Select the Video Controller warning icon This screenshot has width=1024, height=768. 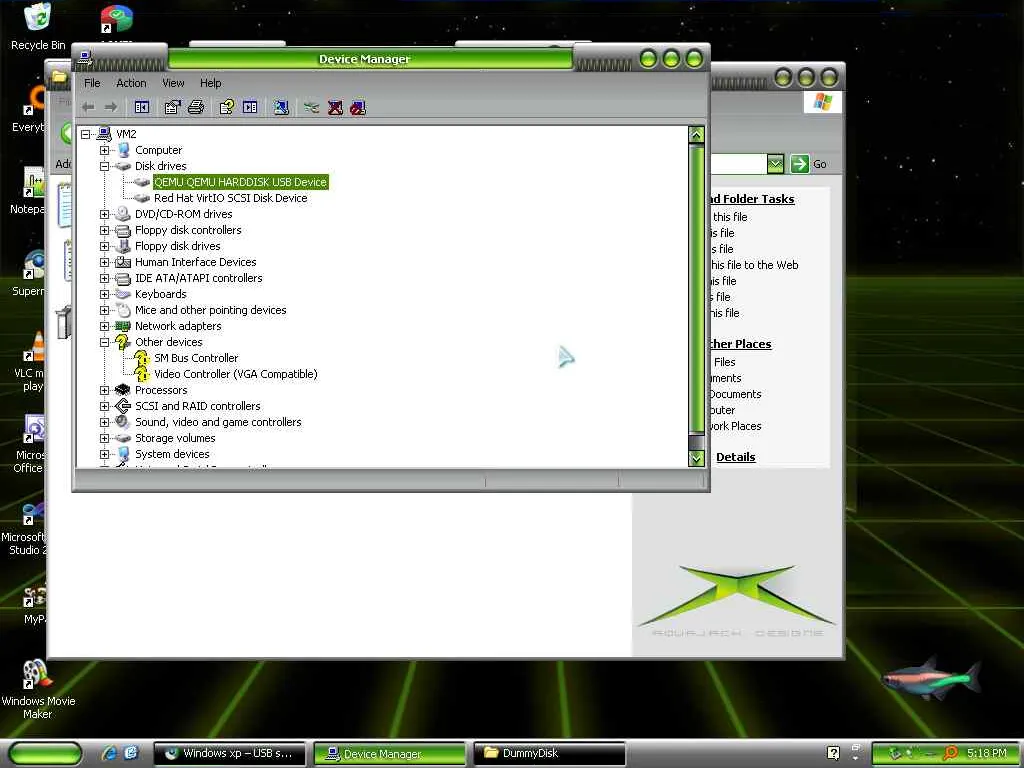coord(142,374)
